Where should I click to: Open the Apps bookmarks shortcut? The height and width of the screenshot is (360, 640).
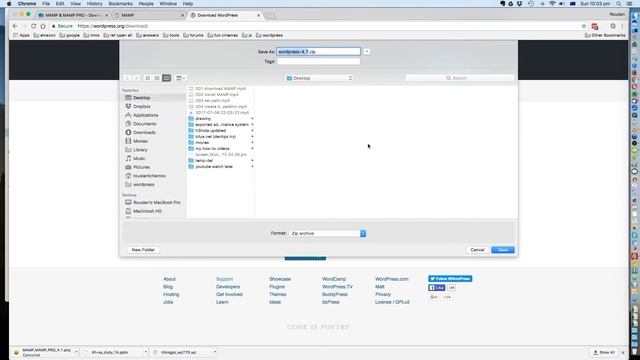pyautogui.click(x=22, y=36)
